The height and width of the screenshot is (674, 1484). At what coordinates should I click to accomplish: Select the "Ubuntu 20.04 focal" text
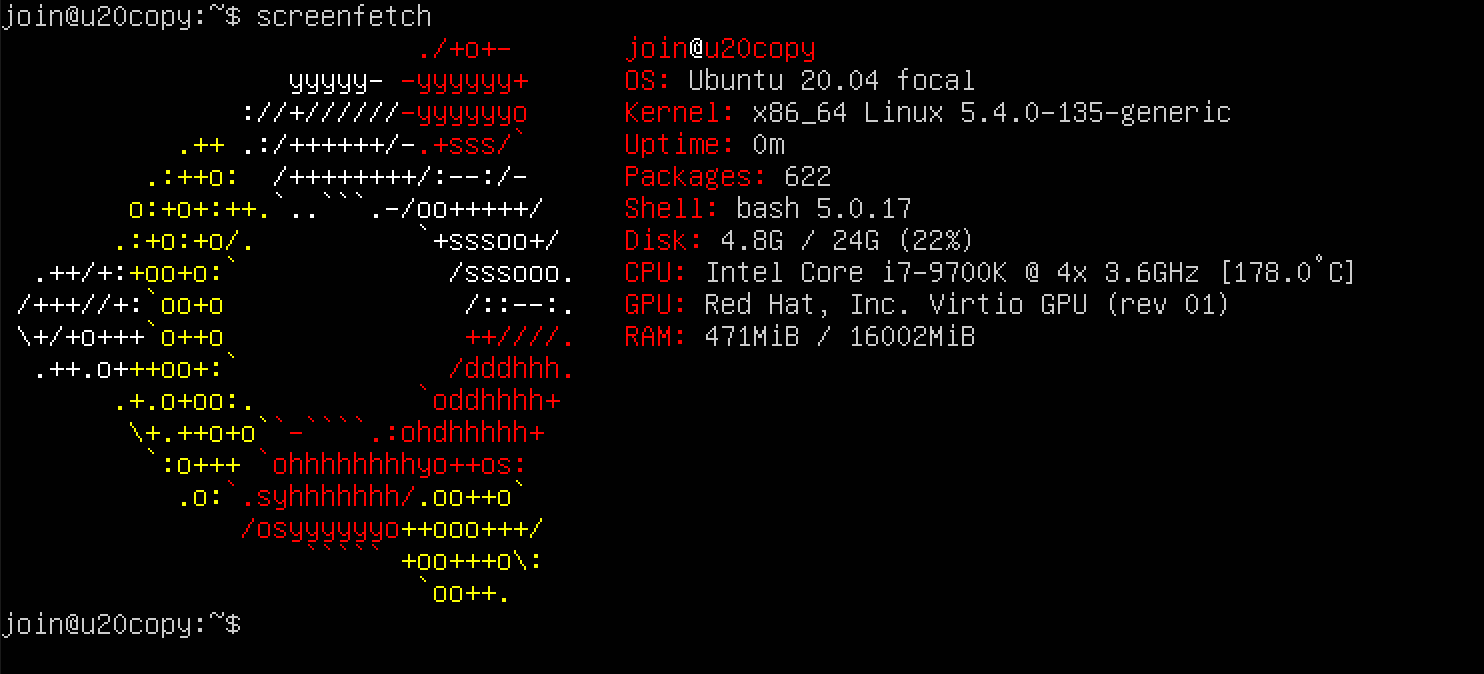831,81
